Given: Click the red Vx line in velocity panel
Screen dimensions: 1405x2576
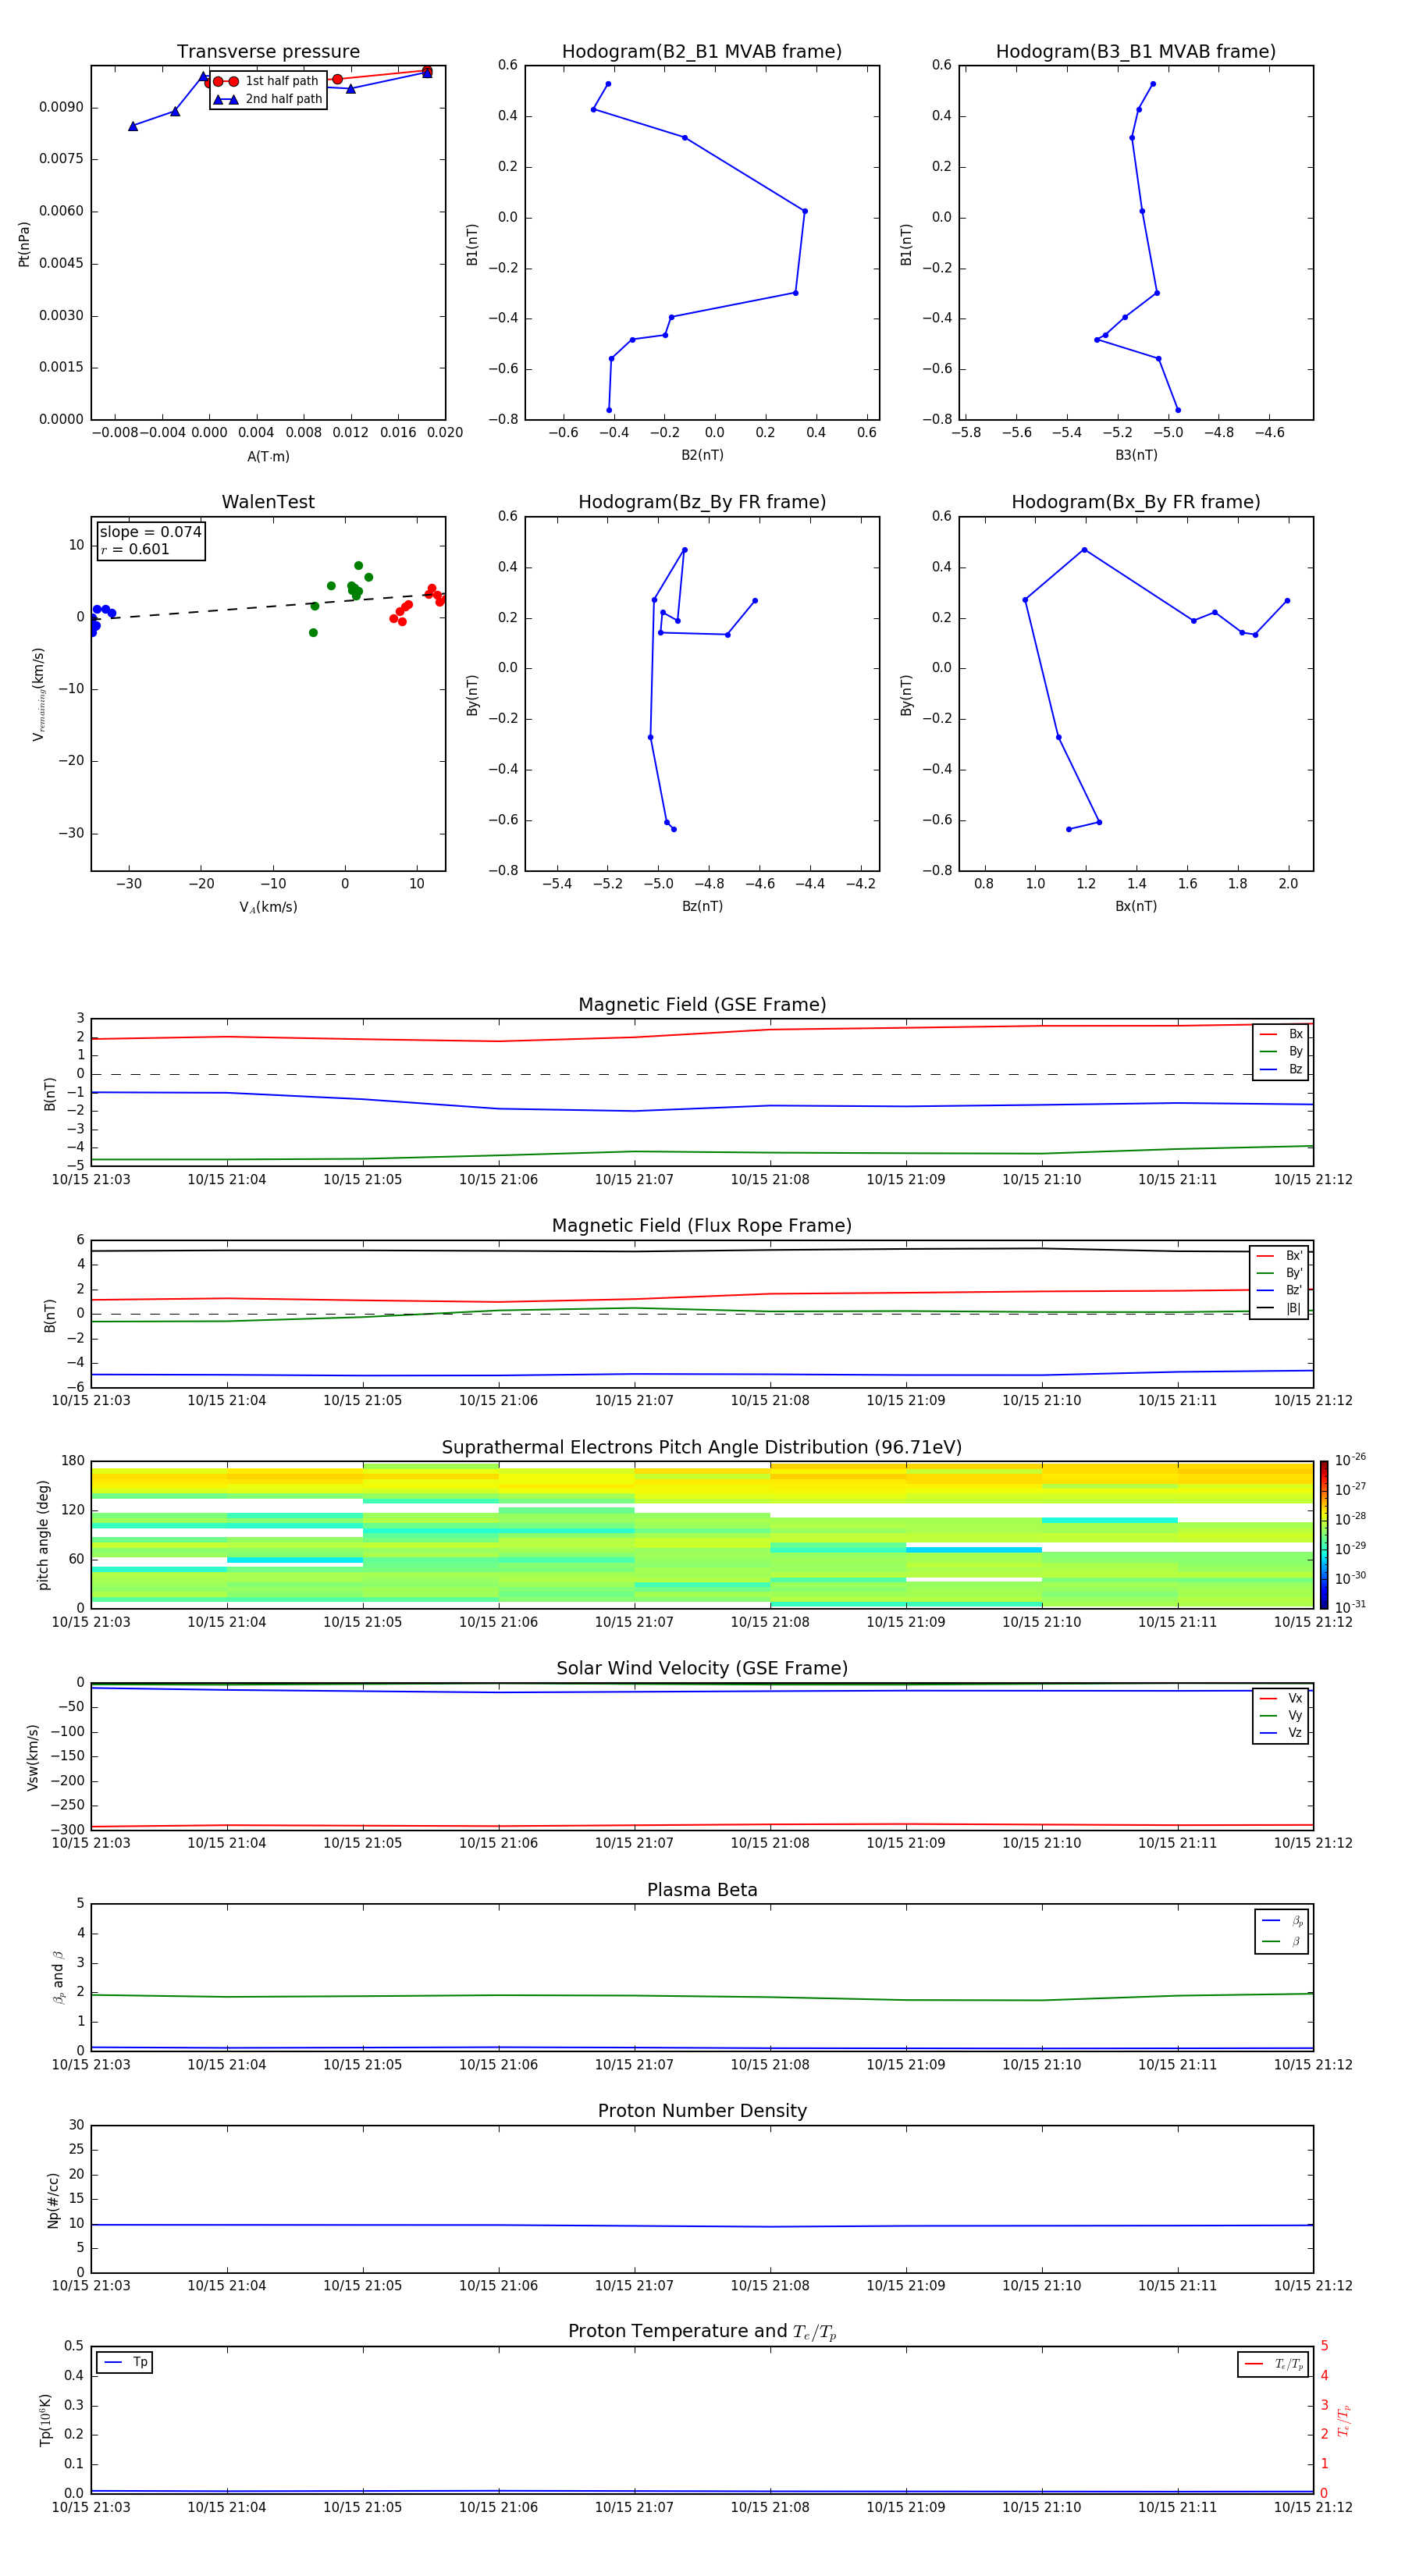Looking at the screenshot, I should pyautogui.click(x=702, y=1825).
